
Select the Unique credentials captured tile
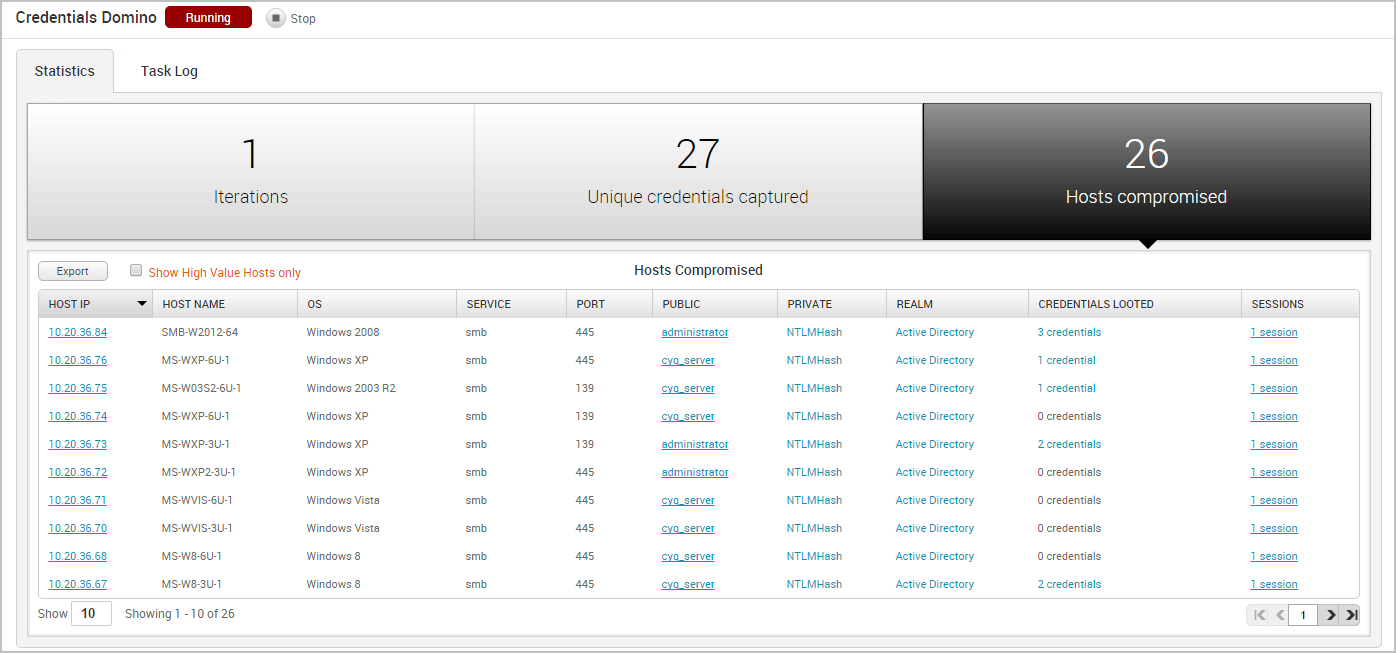(697, 171)
